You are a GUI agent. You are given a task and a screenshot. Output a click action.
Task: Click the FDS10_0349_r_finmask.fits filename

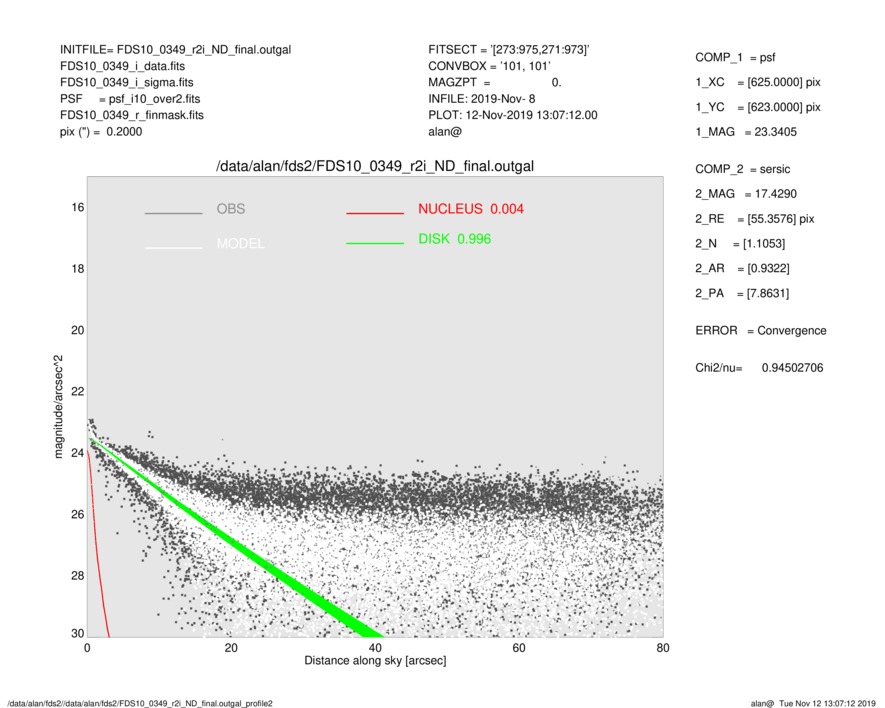point(132,115)
